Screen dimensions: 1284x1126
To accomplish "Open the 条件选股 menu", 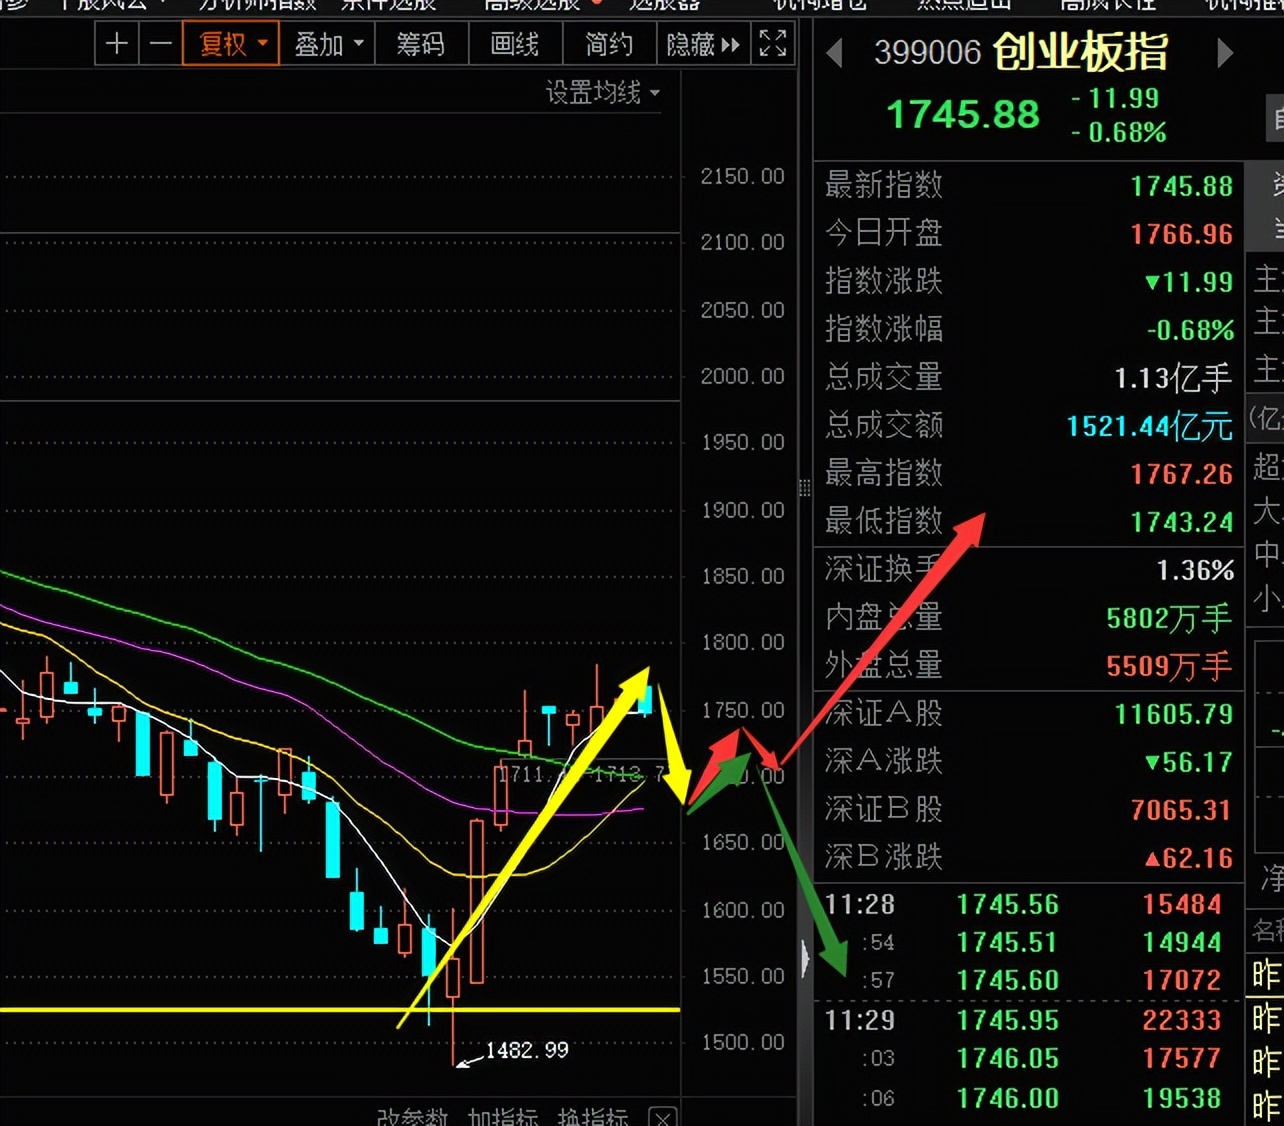I will tap(388, 6).
